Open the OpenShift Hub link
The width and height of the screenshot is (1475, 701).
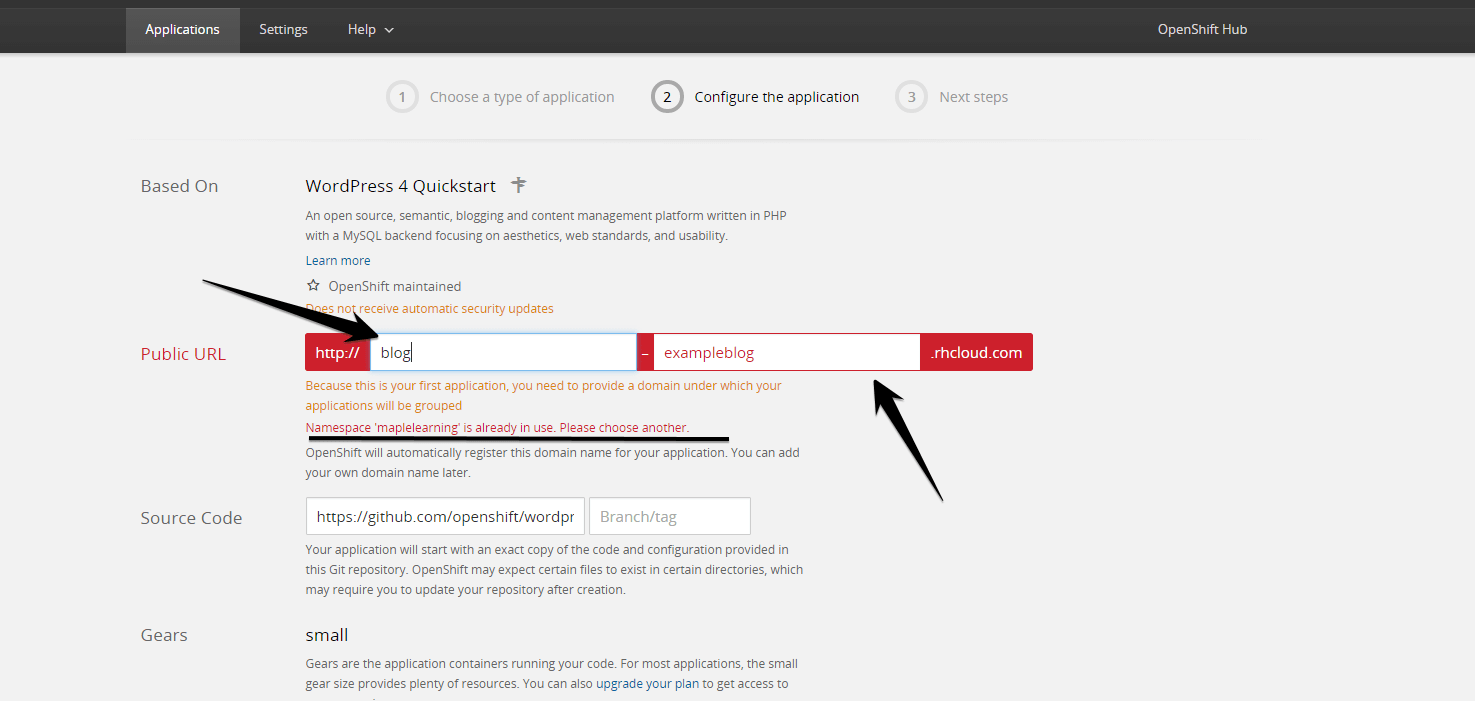1202,30
